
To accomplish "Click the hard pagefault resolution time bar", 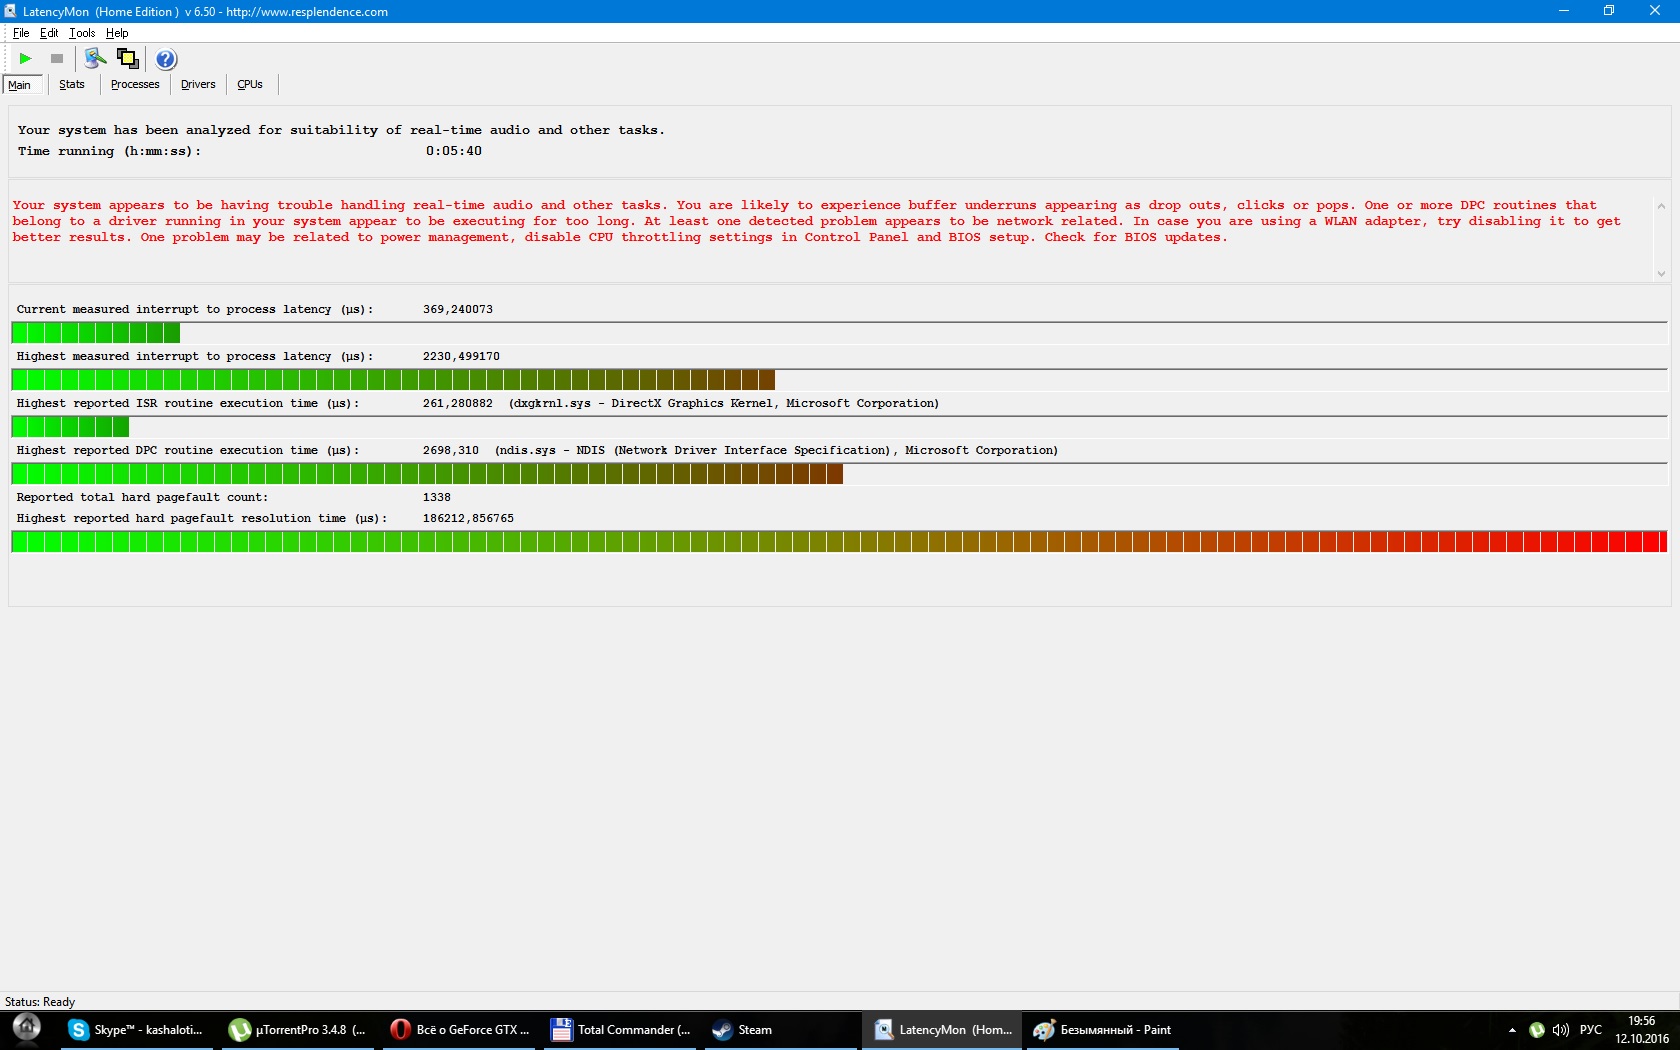I will tap(839, 542).
